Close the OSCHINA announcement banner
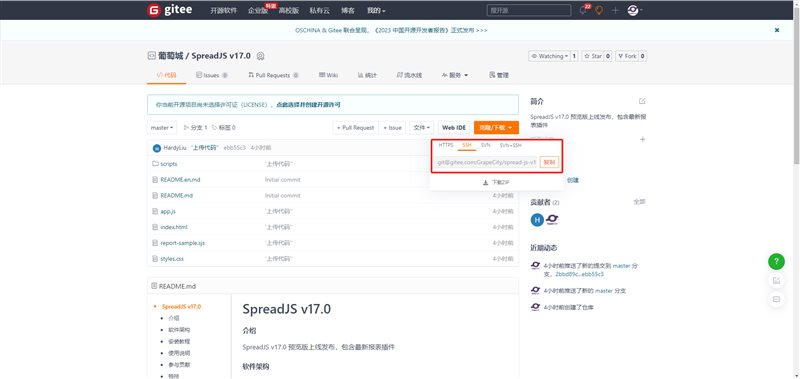The image size is (800, 379). [777, 30]
